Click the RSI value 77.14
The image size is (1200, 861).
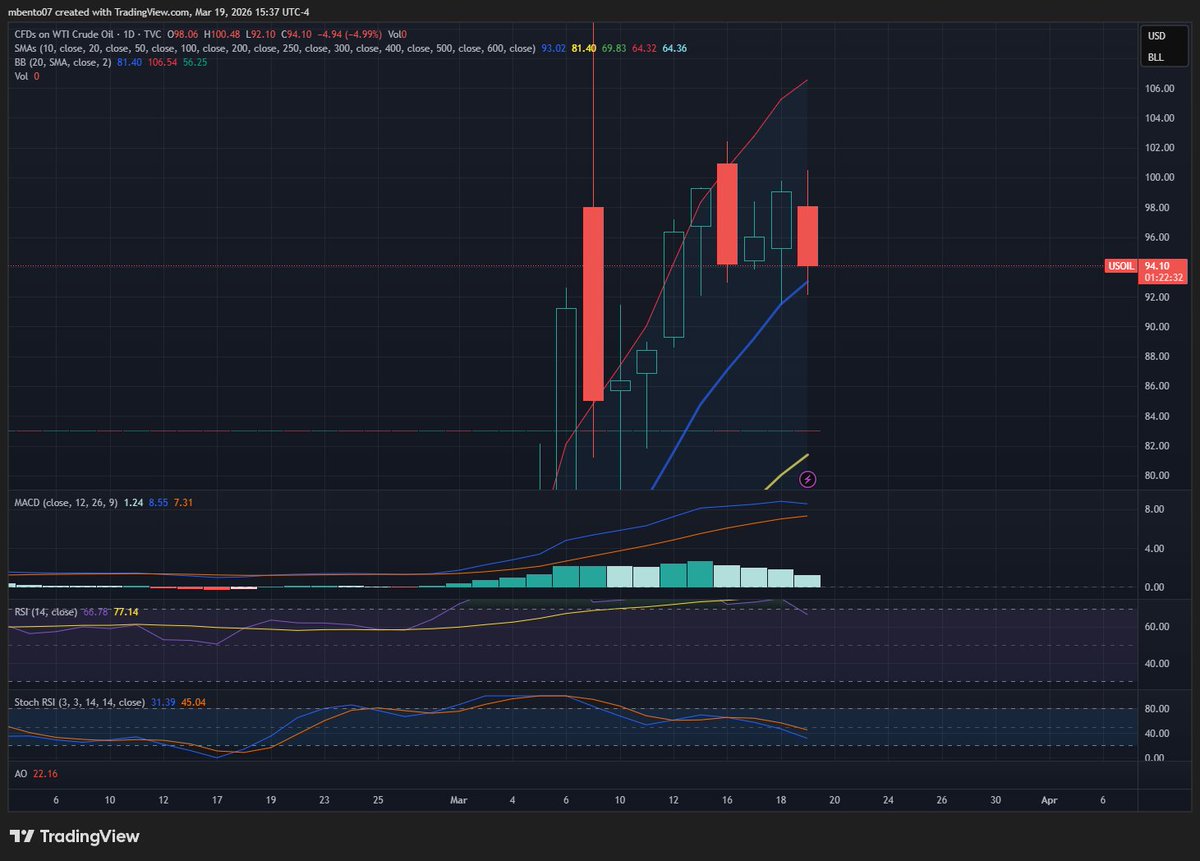point(126,610)
